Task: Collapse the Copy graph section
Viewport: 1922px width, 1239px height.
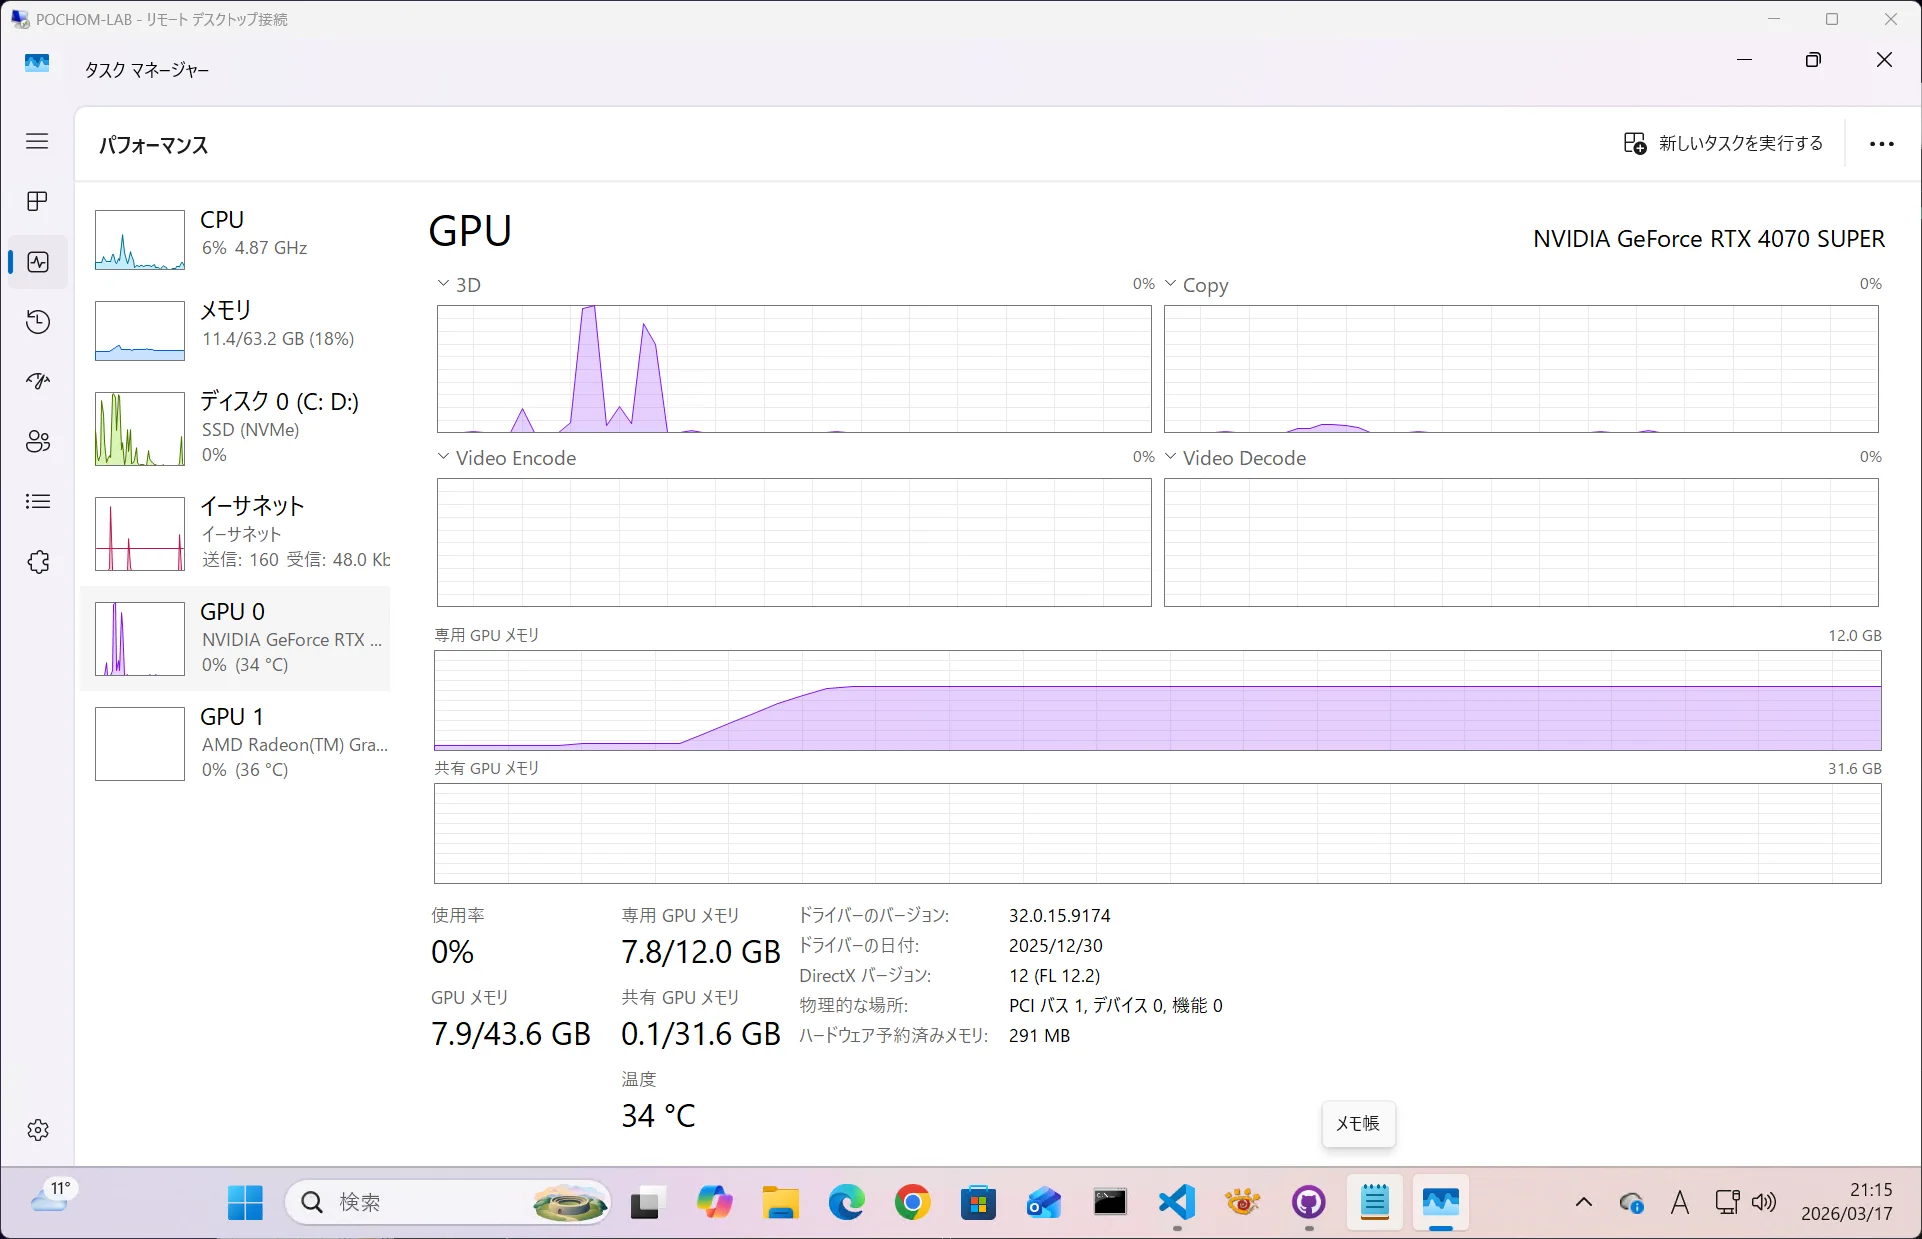Action: pos(1171,283)
